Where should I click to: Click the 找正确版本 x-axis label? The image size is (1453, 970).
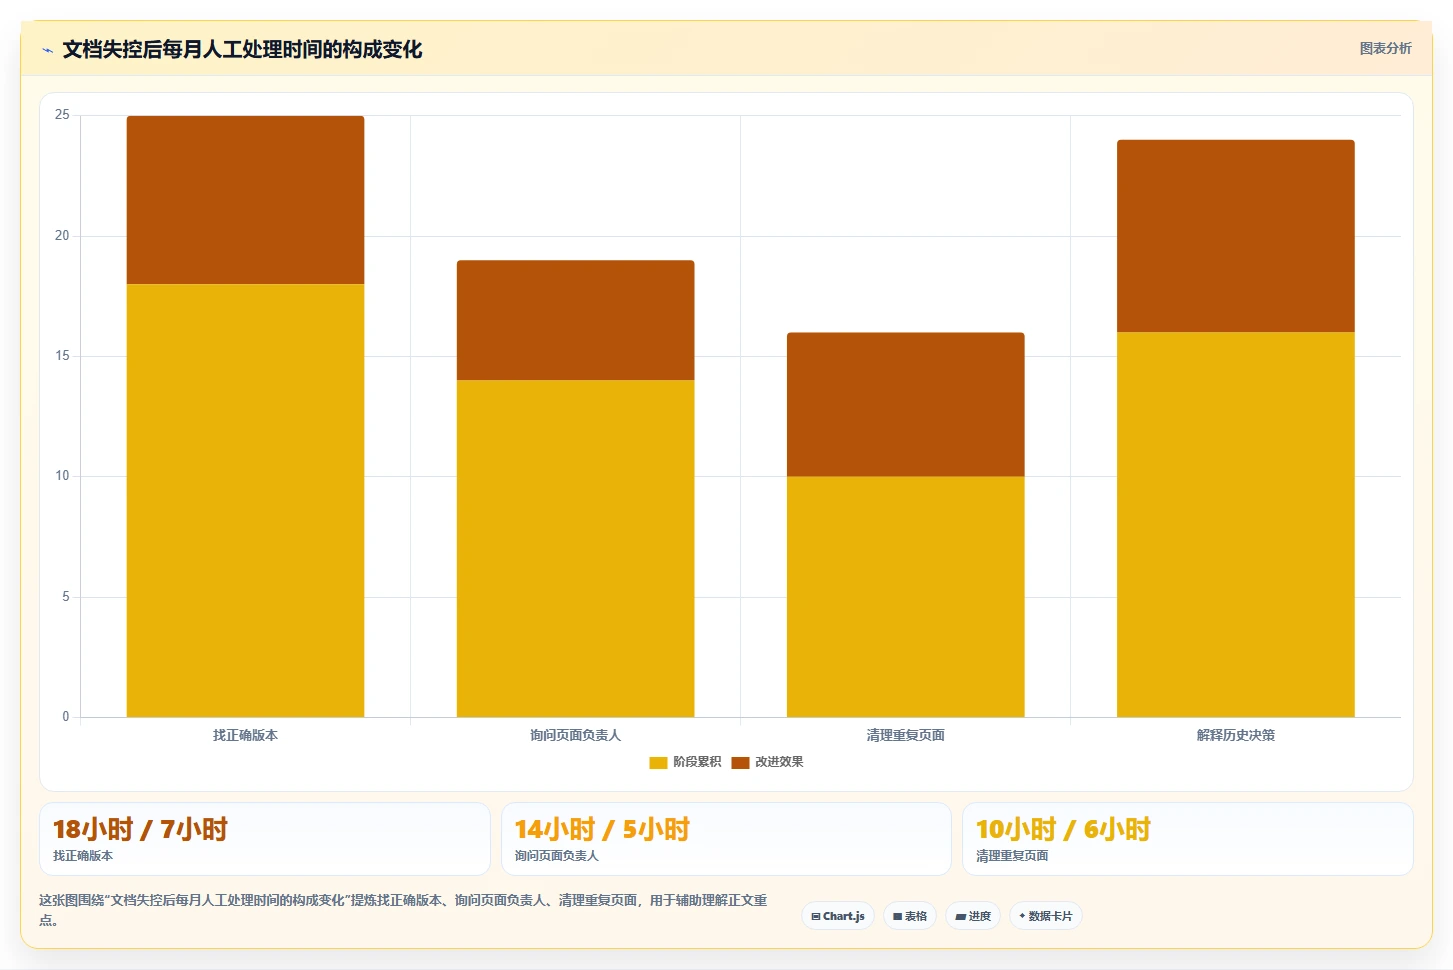[x=245, y=735]
